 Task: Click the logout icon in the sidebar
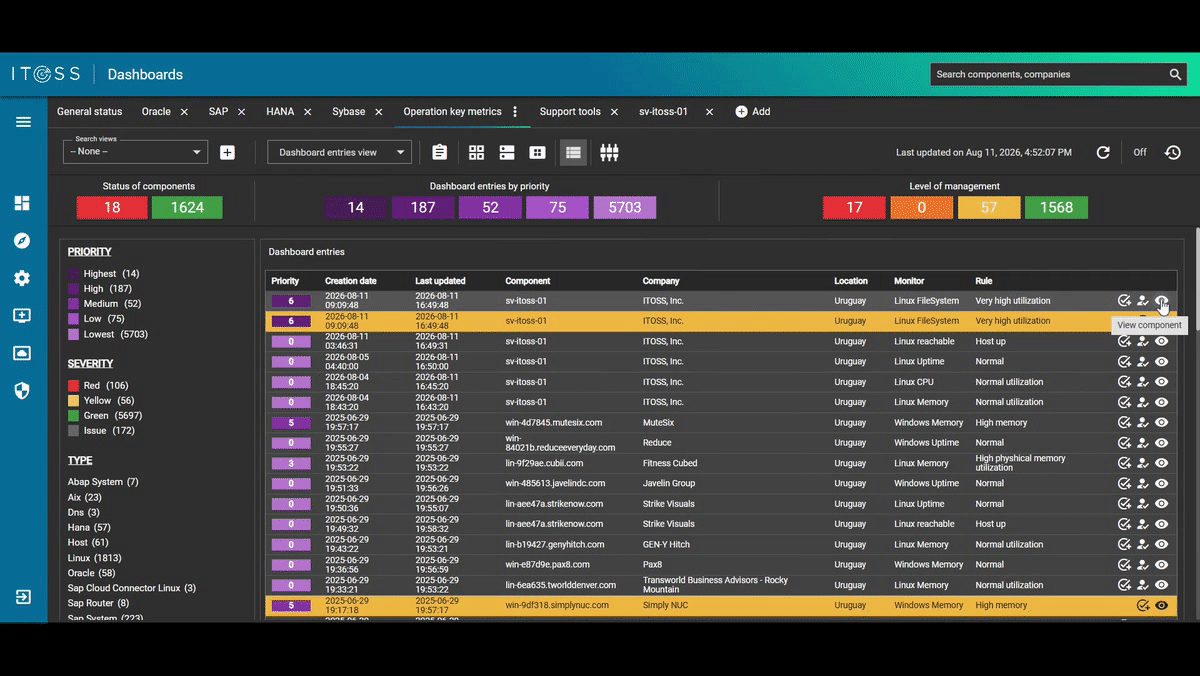point(23,597)
